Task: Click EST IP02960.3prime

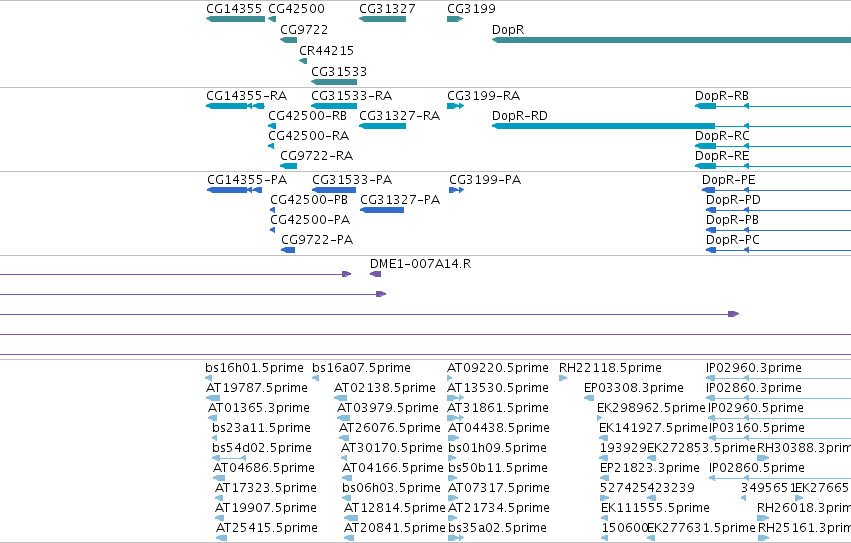Action: pos(778,378)
